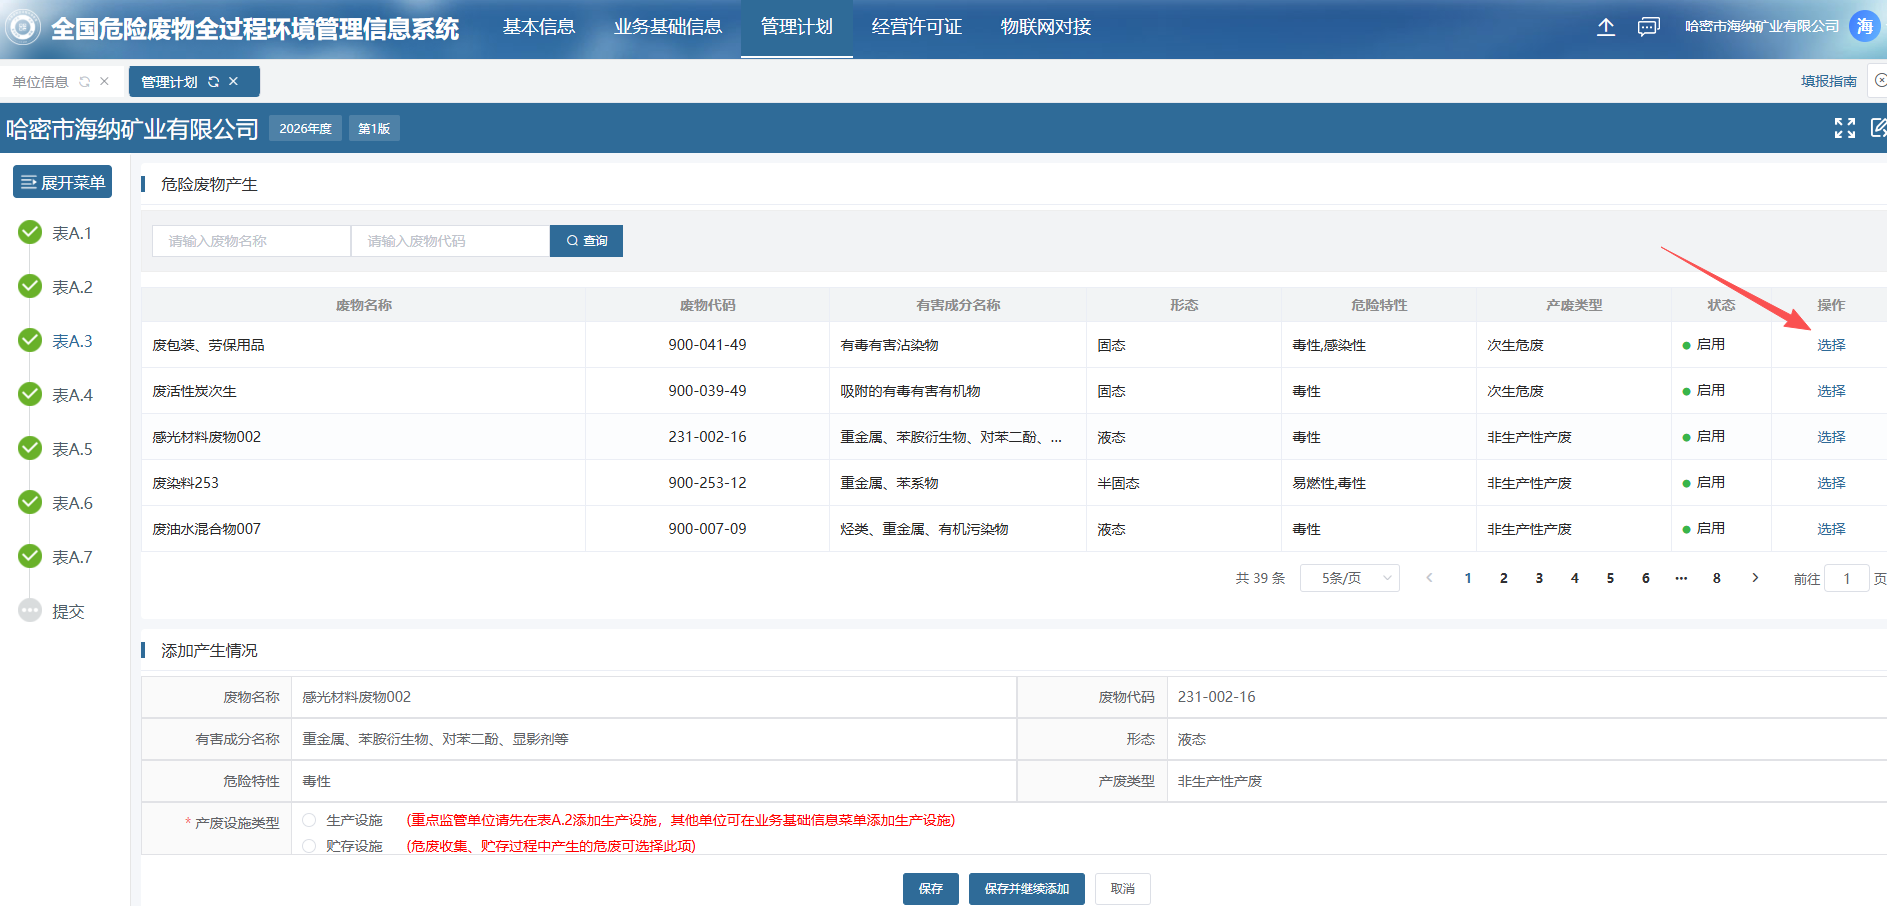Open the 5条/页 page size dropdown

pyautogui.click(x=1349, y=578)
